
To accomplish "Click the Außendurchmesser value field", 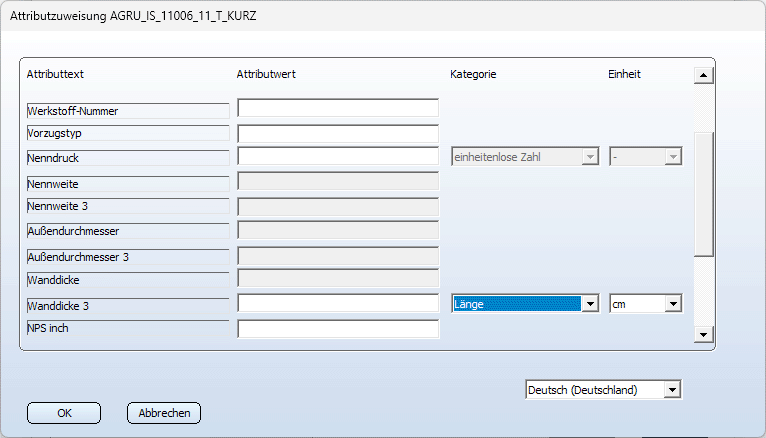I will click(338, 230).
